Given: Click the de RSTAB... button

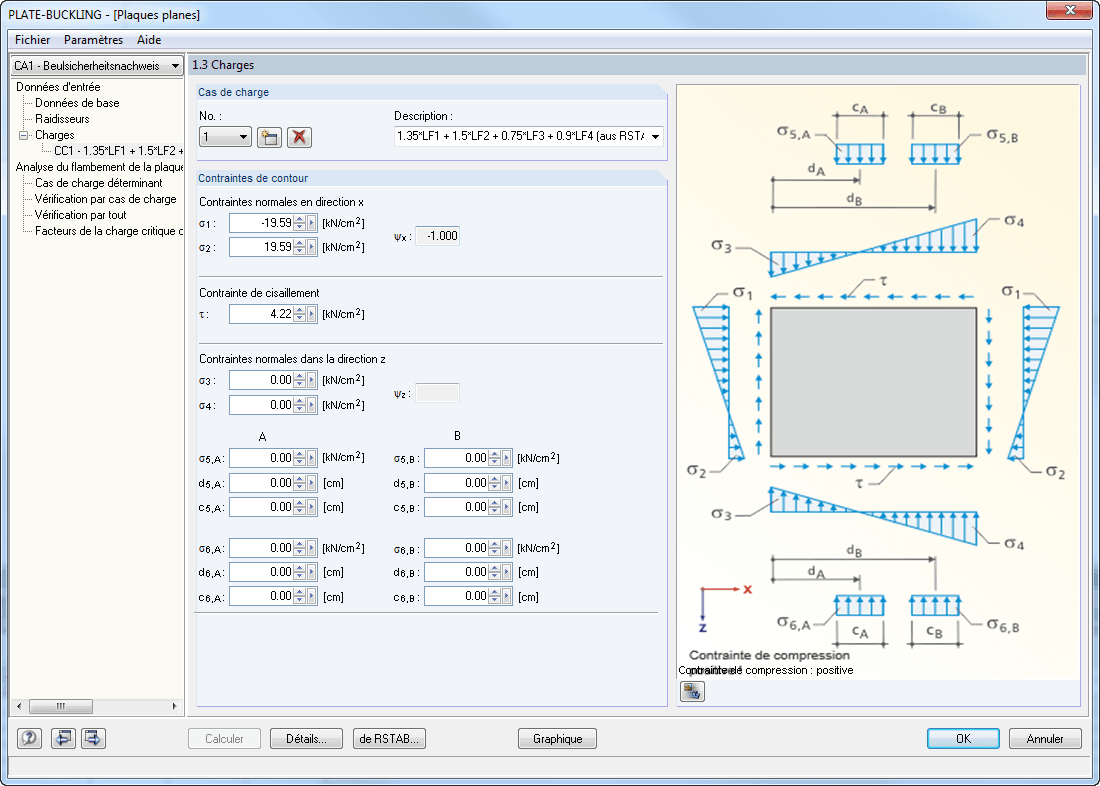Looking at the screenshot, I should coord(389,738).
